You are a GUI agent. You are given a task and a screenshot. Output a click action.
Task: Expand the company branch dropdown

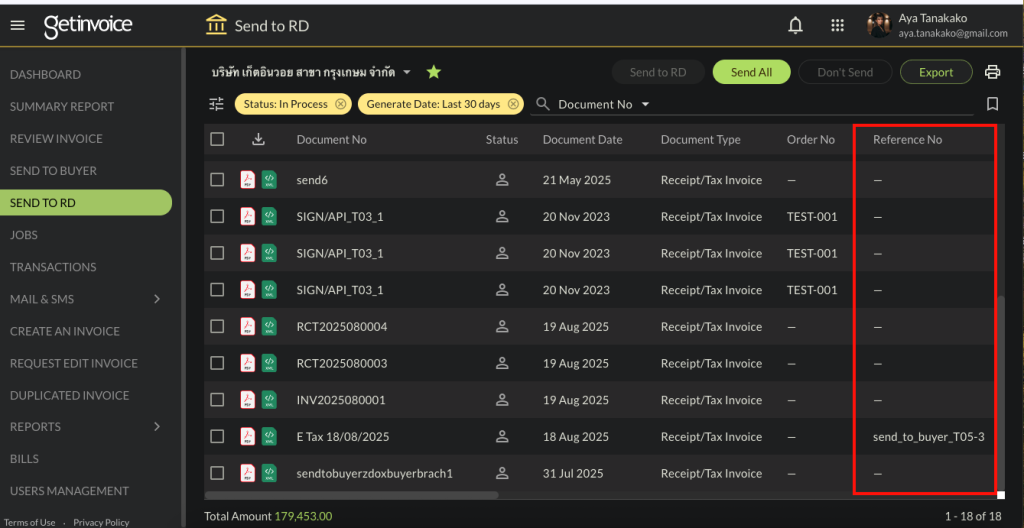(x=407, y=72)
